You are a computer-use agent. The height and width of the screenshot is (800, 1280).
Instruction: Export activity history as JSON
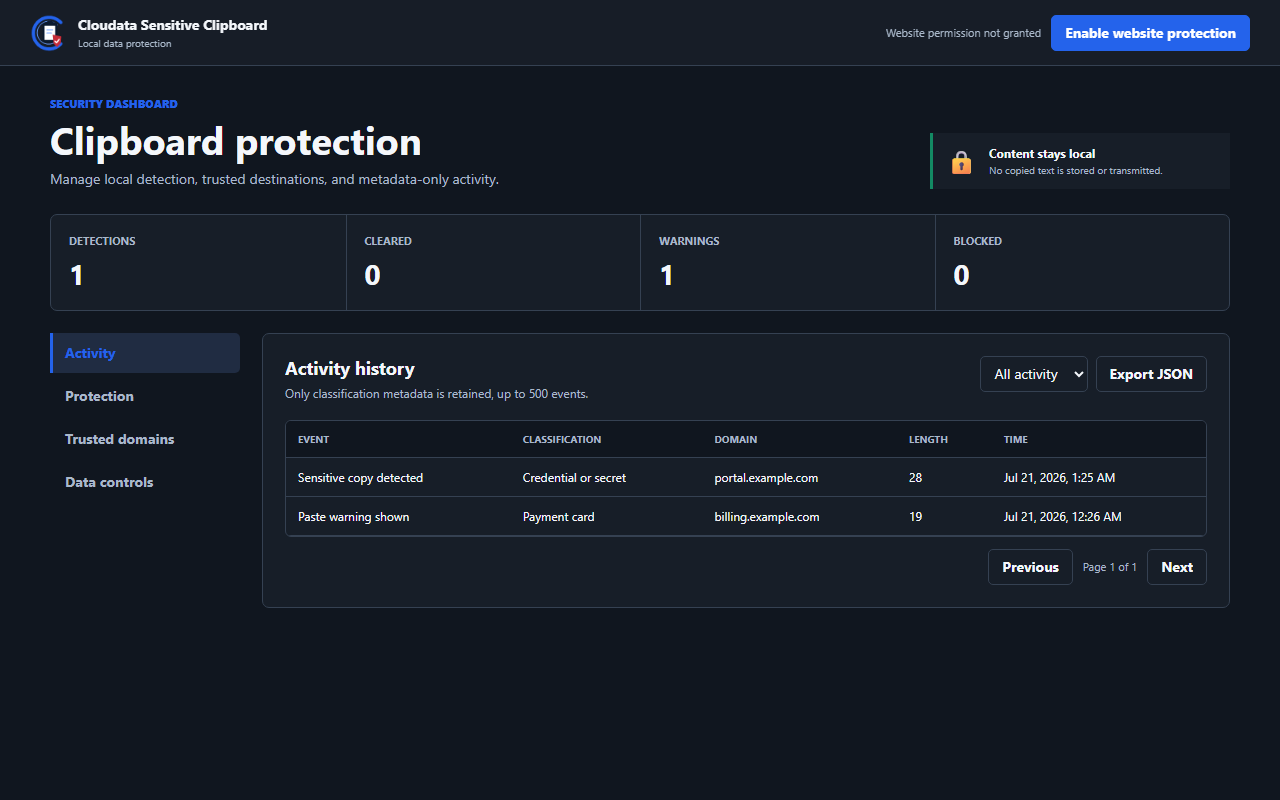[1151, 374]
